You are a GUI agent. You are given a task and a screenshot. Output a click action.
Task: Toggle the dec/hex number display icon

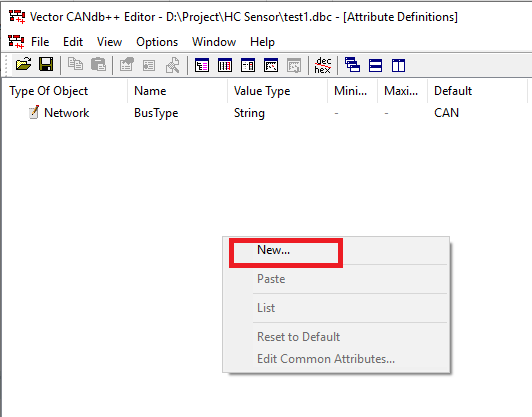point(323,65)
